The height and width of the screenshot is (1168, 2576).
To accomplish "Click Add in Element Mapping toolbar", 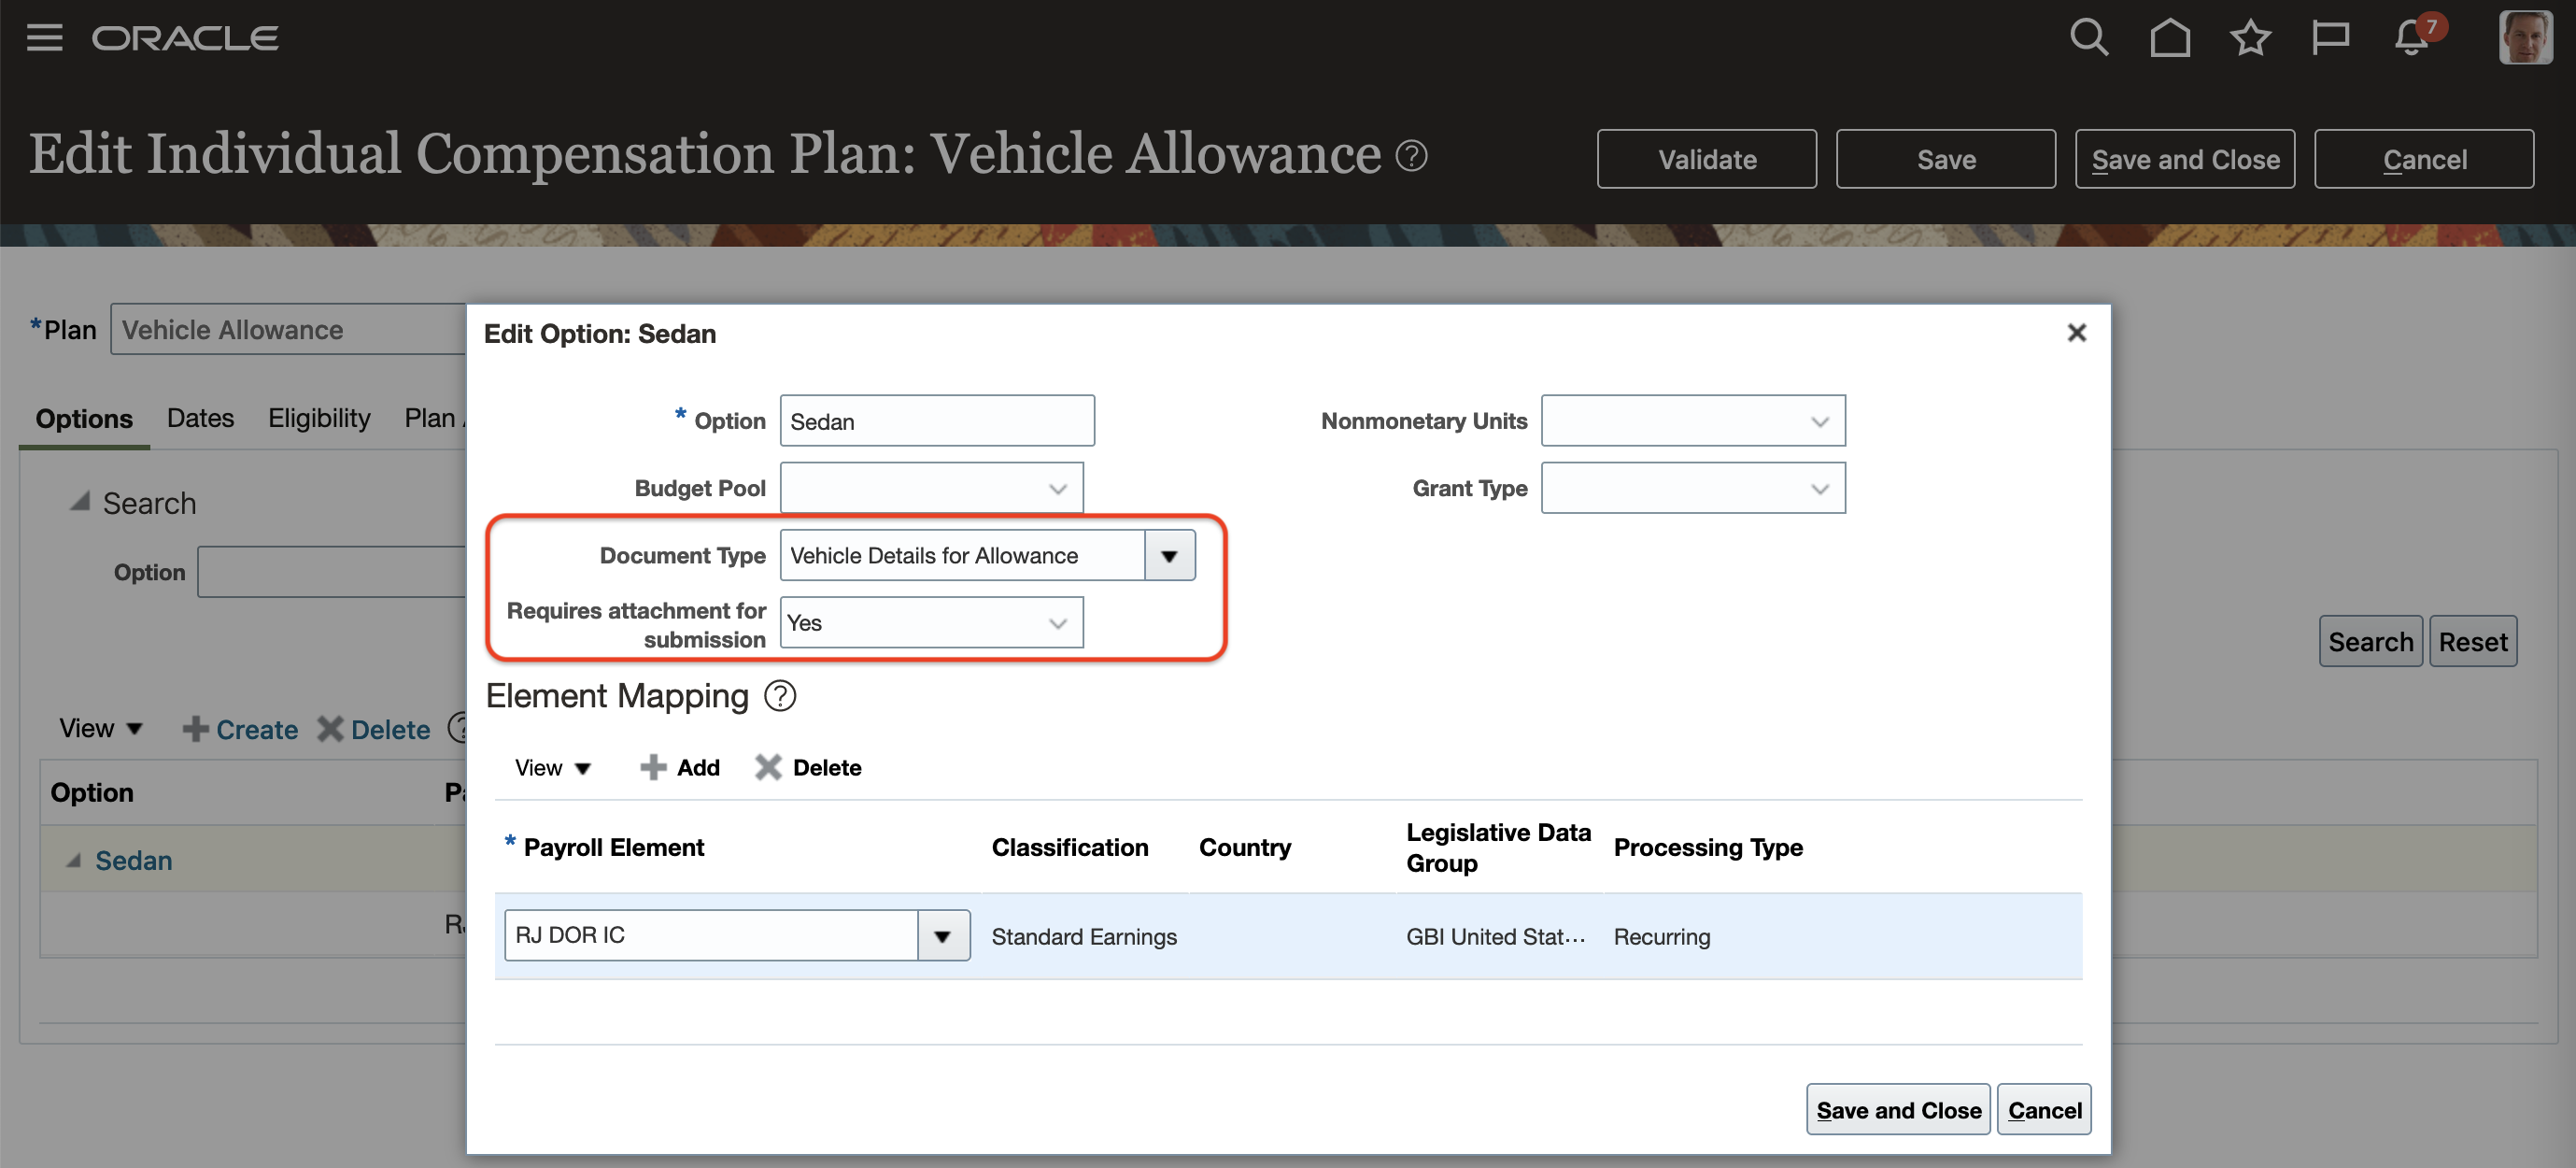I will coord(680,767).
